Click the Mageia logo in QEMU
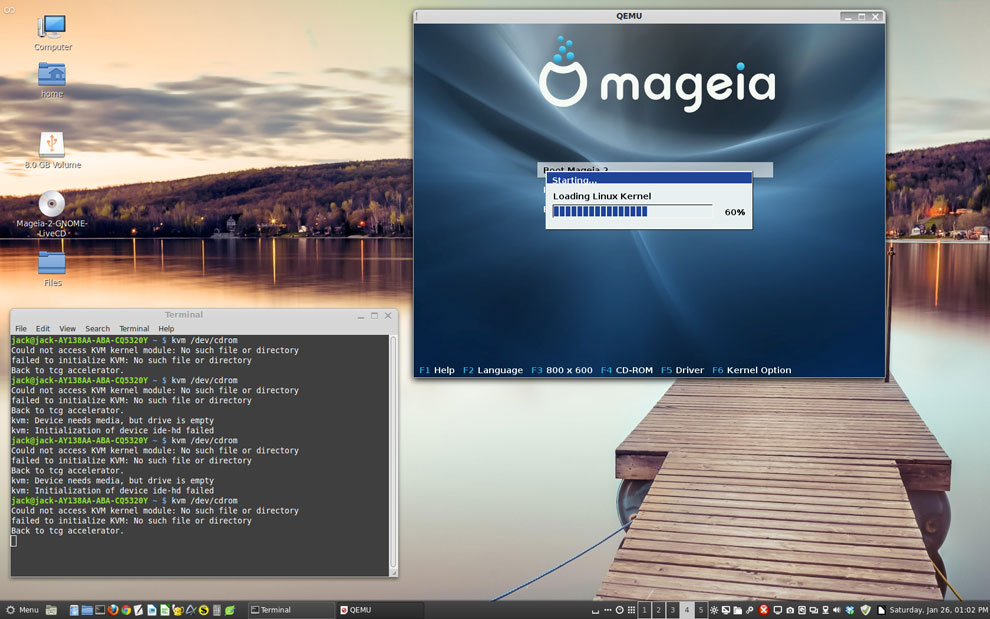 [657, 75]
